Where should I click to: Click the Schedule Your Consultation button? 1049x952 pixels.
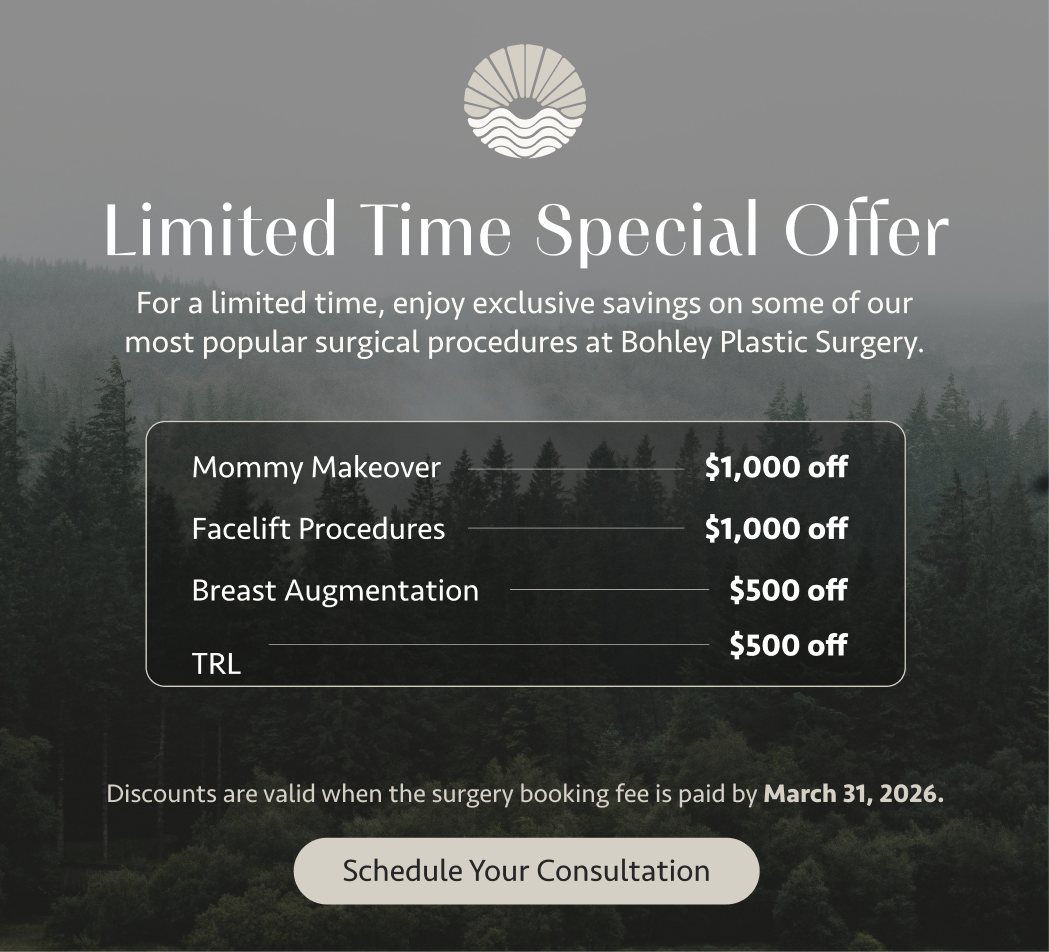coord(526,870)
